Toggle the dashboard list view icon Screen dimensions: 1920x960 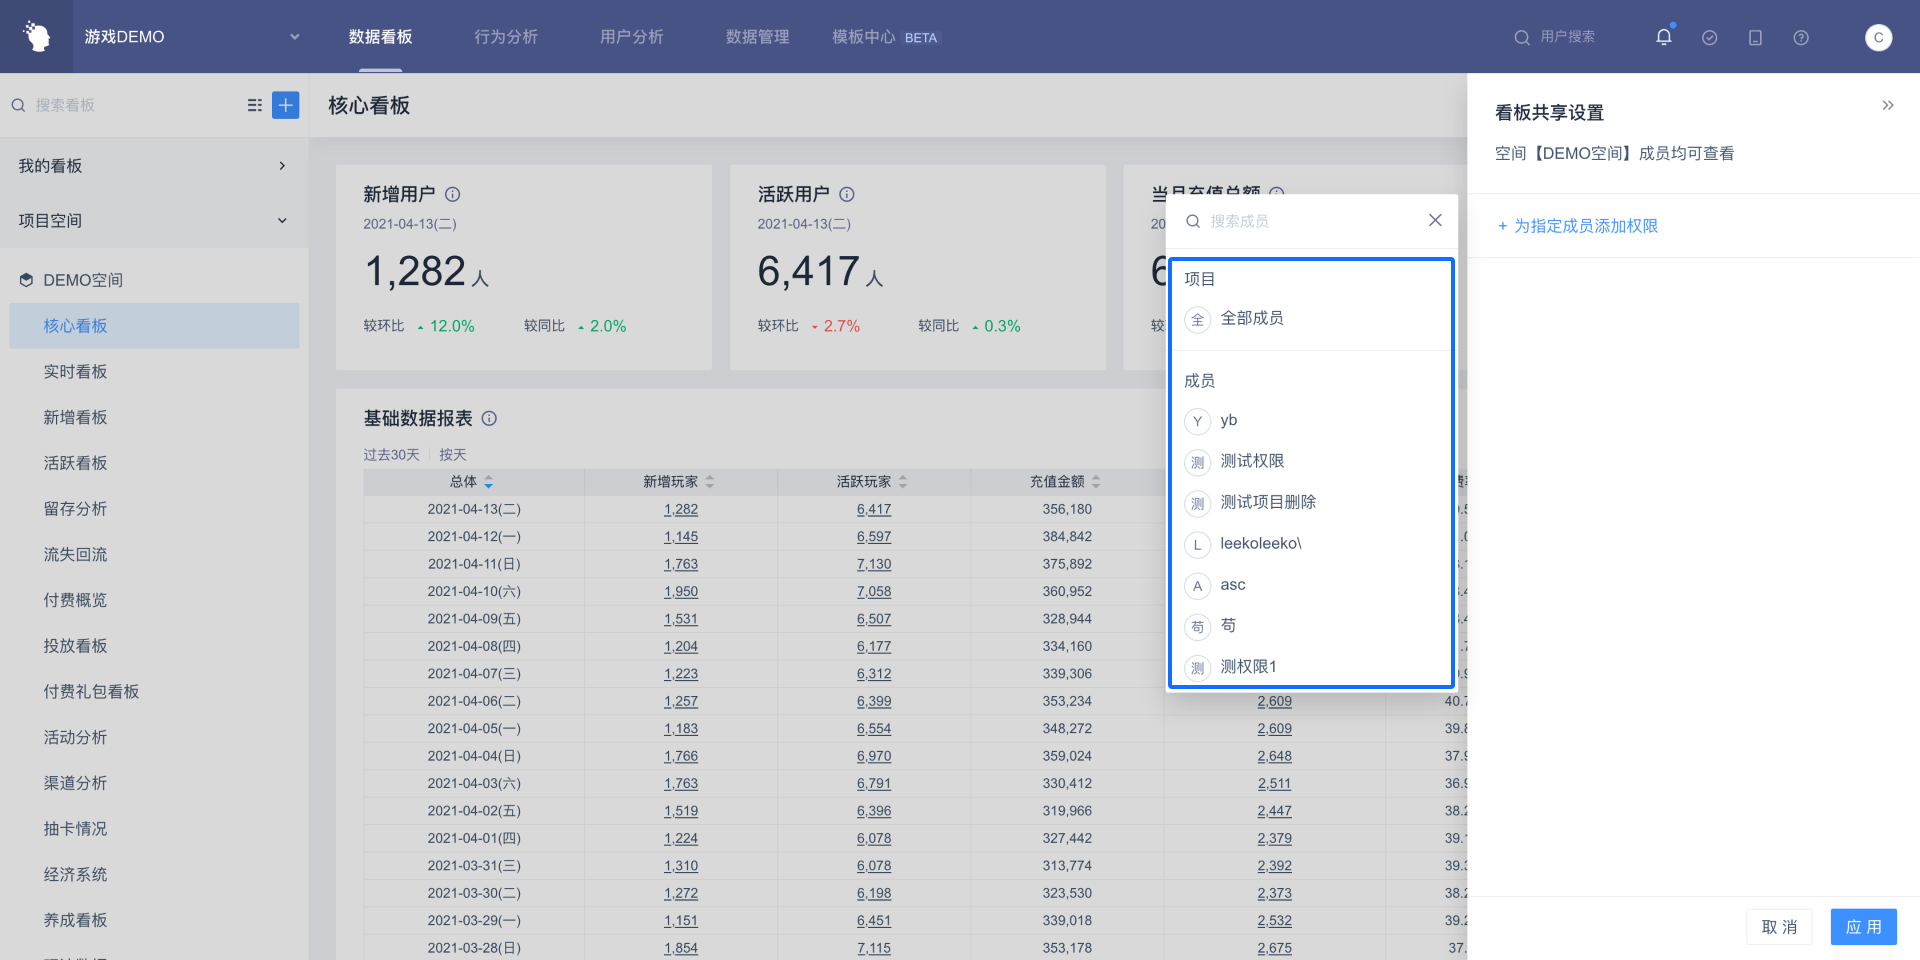tap(255, 105)
